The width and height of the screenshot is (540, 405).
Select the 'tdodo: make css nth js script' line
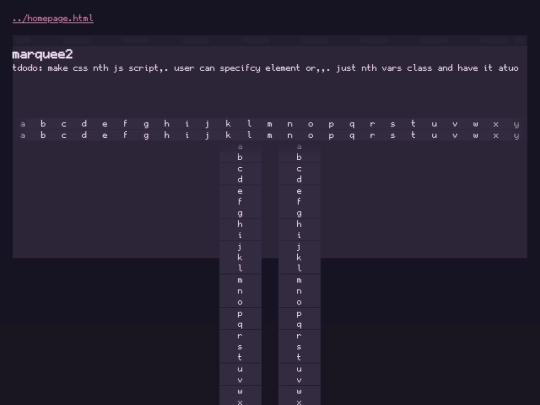pos(265,68)
